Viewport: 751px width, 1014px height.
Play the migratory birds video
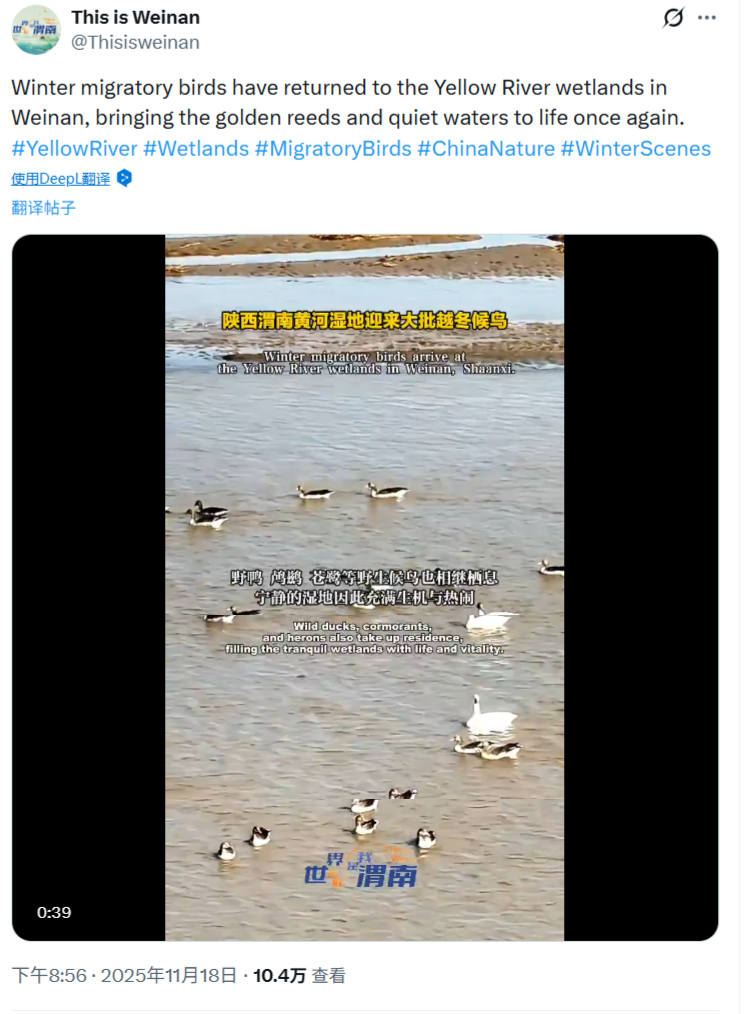click(364, 587)
